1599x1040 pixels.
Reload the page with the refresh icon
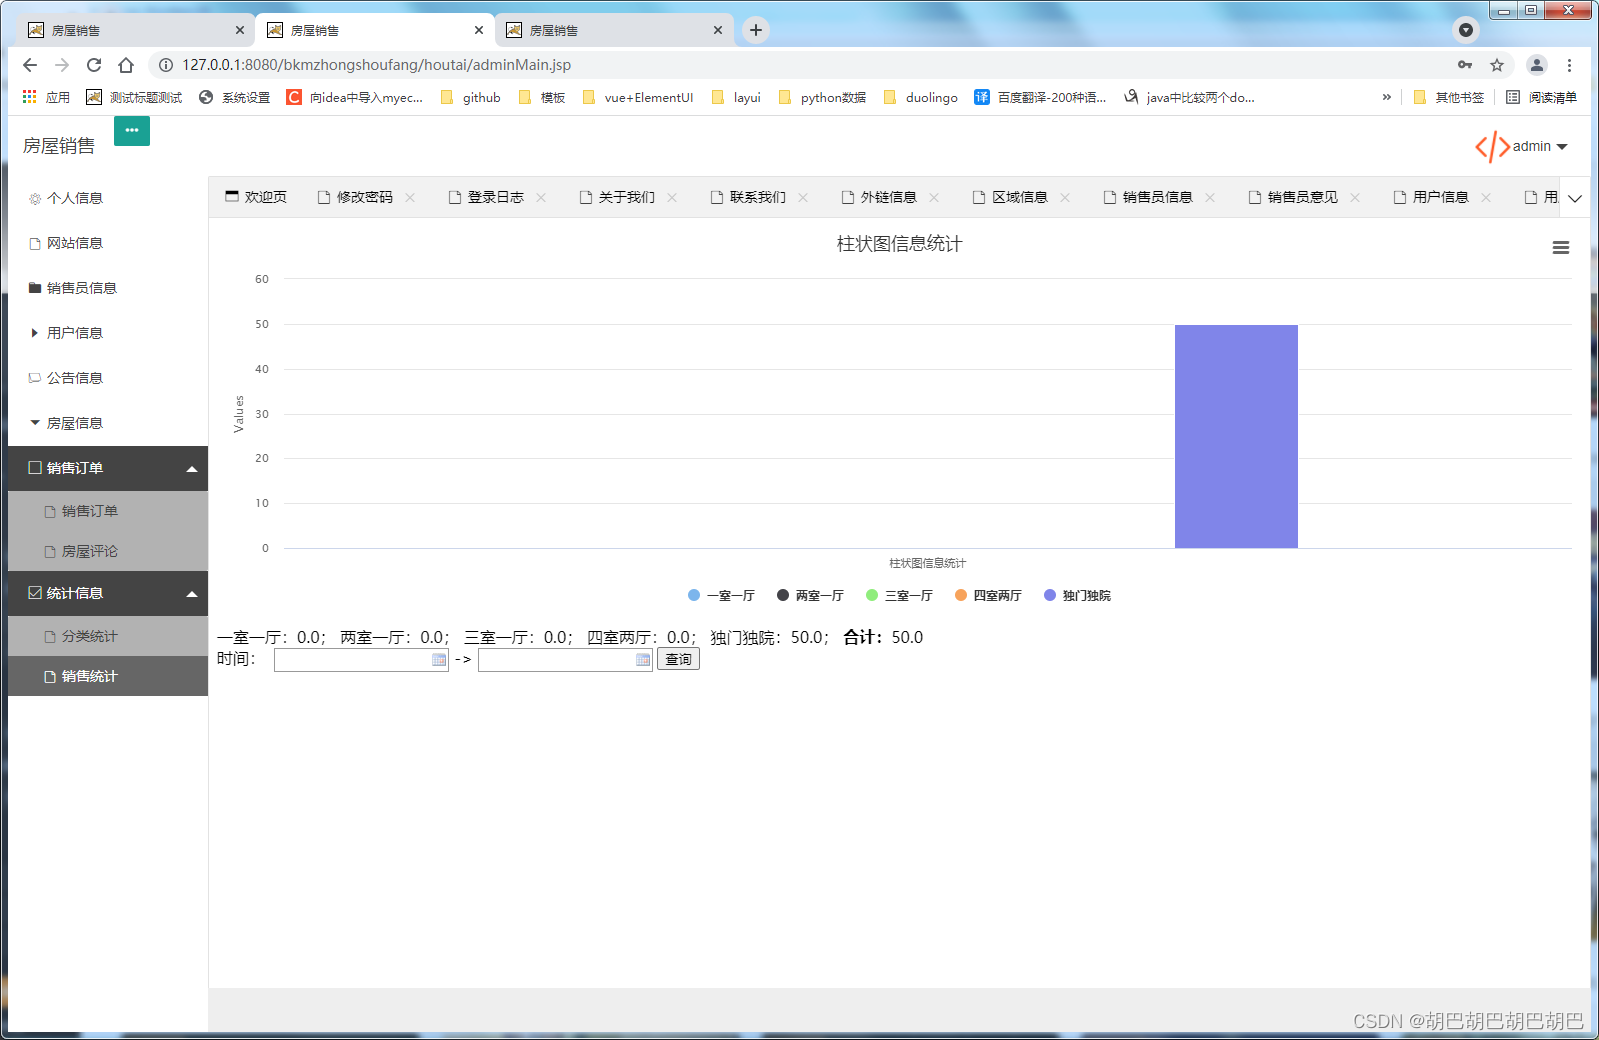pyautogui.click(x=94, y=65)
